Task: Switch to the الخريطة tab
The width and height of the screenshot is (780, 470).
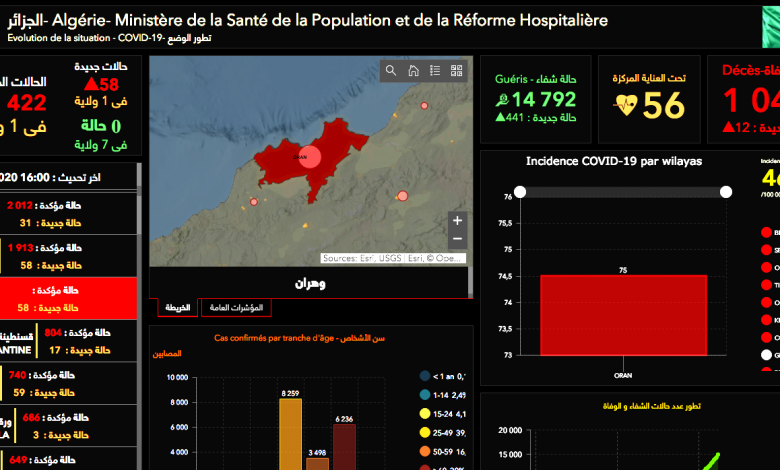Action: [x=178, y=307]
